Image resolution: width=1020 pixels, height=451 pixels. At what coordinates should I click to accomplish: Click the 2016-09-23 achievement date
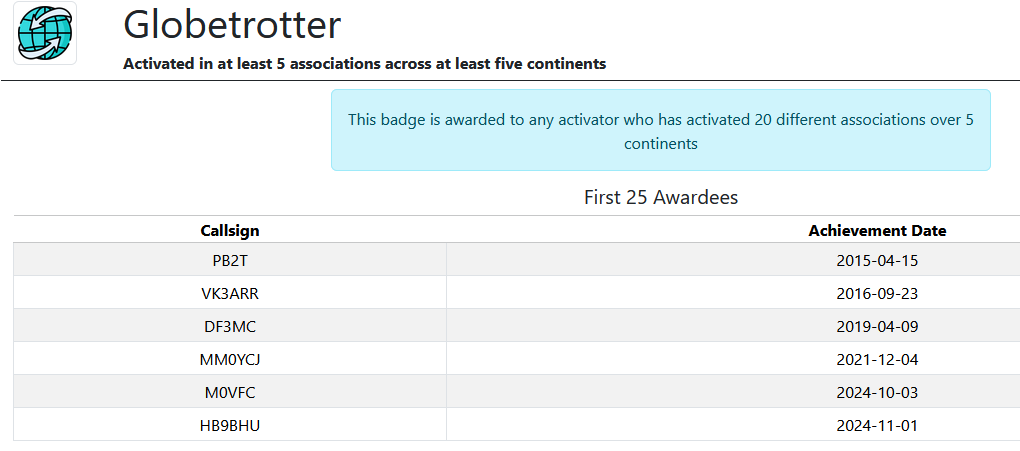[877, 294]
